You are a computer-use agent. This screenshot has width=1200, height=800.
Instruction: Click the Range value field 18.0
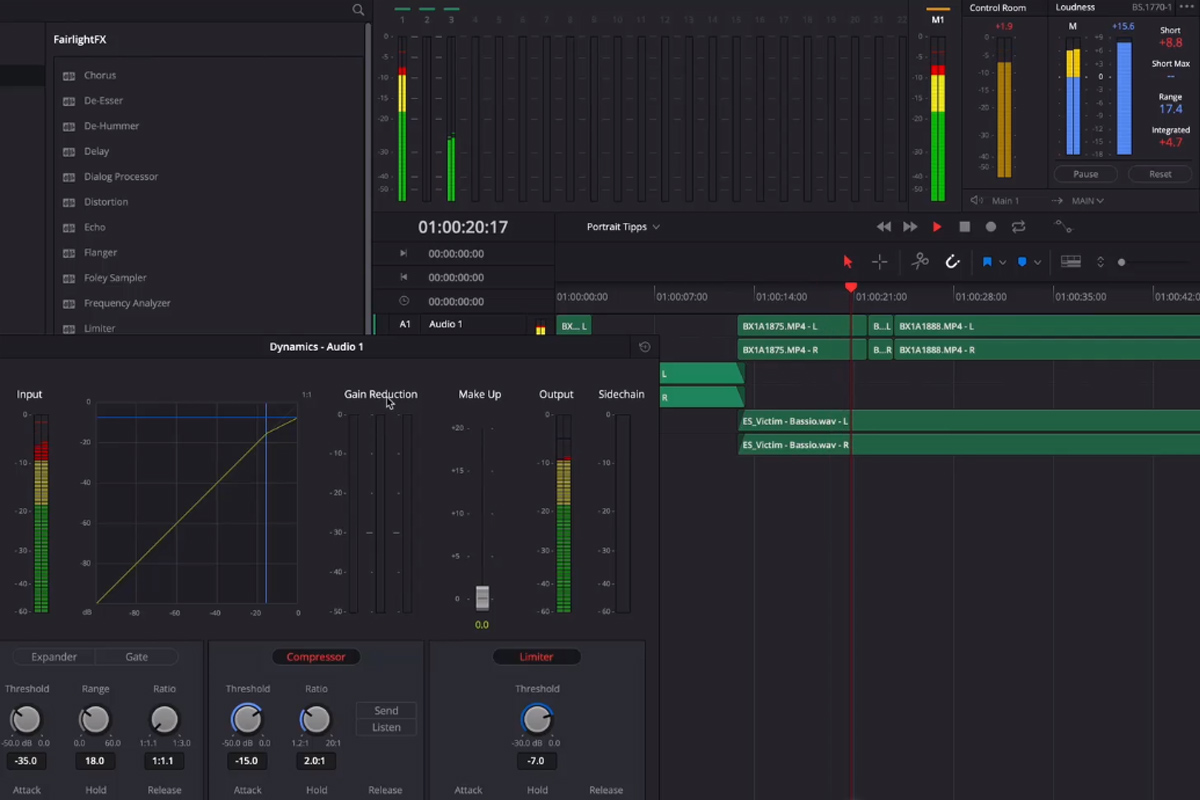click(94, 761)
